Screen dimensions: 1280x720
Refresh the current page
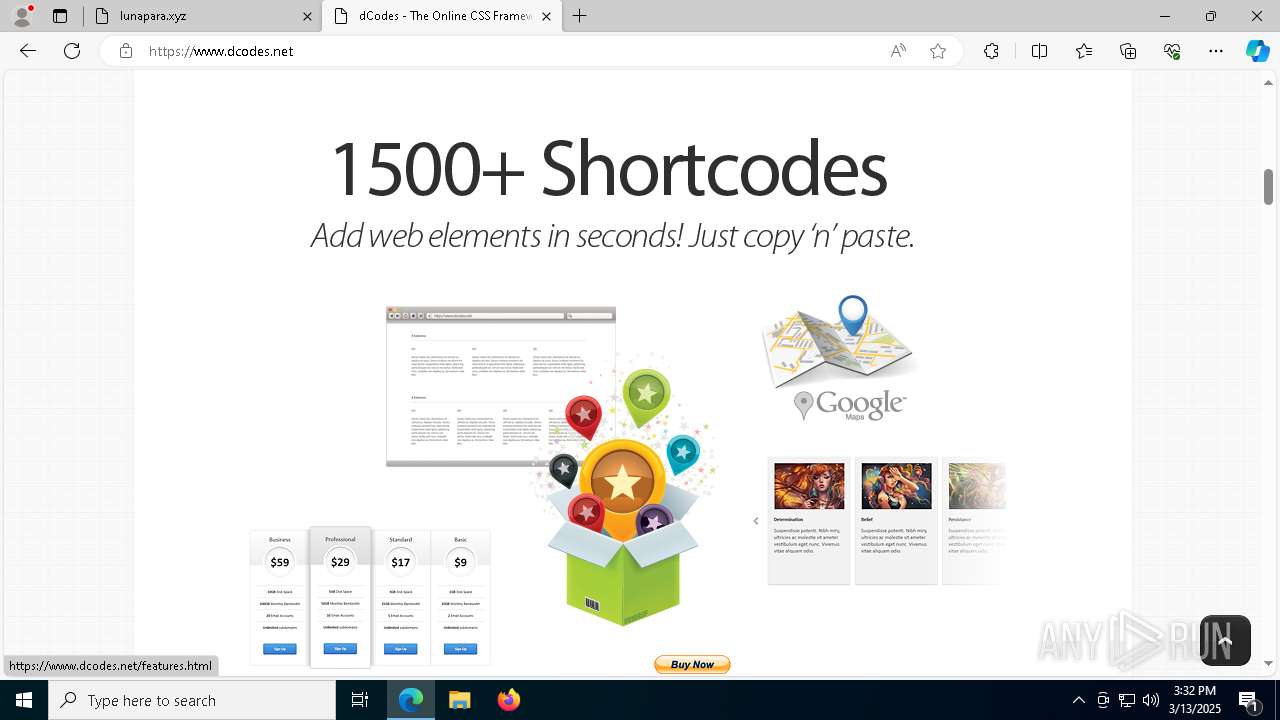click(72, 51)
